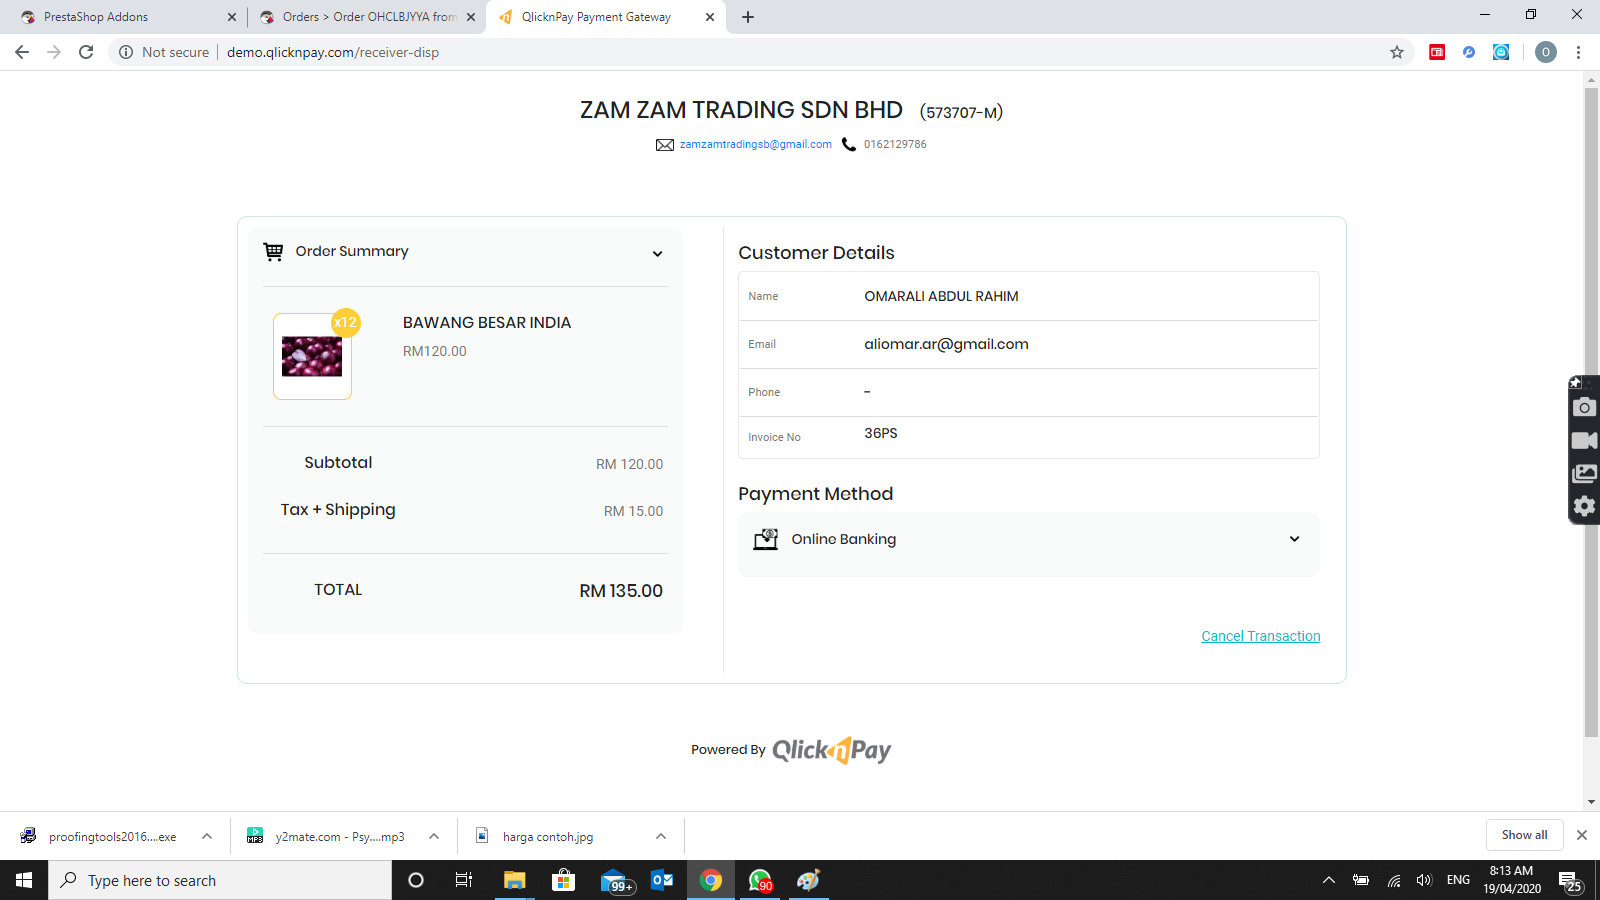The height and width of the screenshot is (900, 1600).
Task: Open Mail app from taskbar
Action: (x=615, y=881)
